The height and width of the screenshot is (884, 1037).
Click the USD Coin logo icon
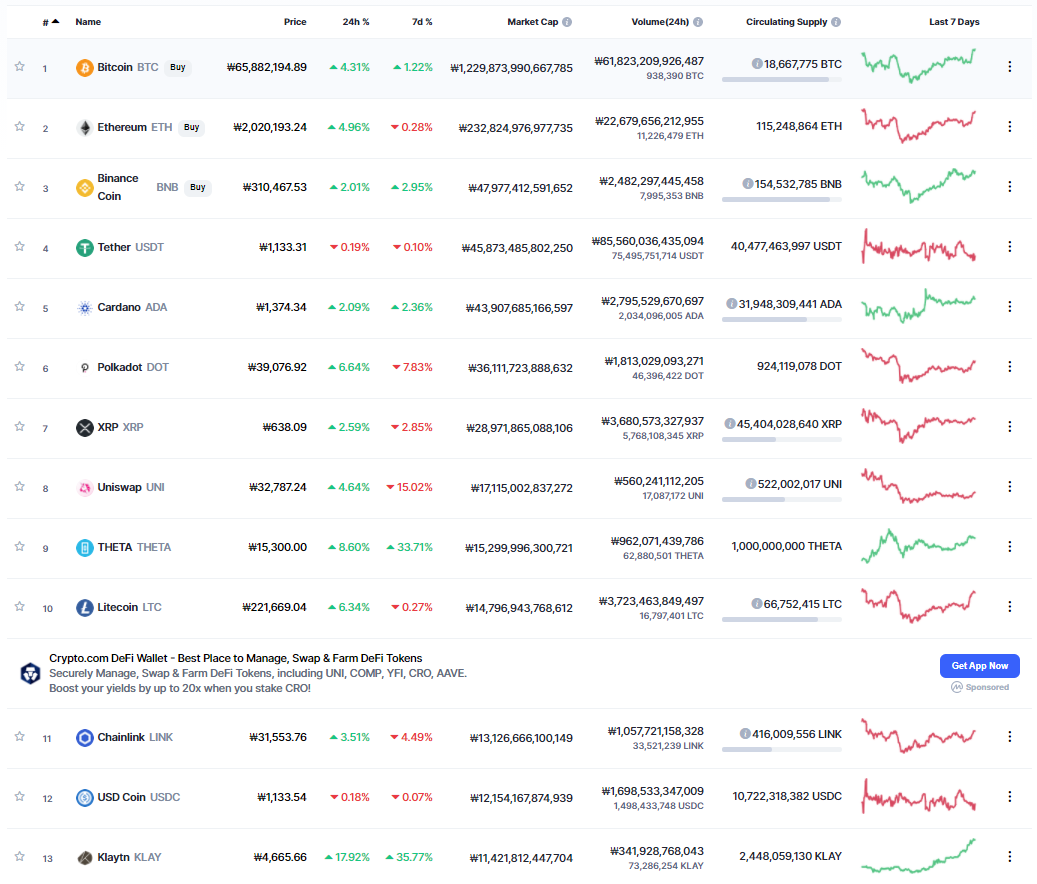point(85,798)
